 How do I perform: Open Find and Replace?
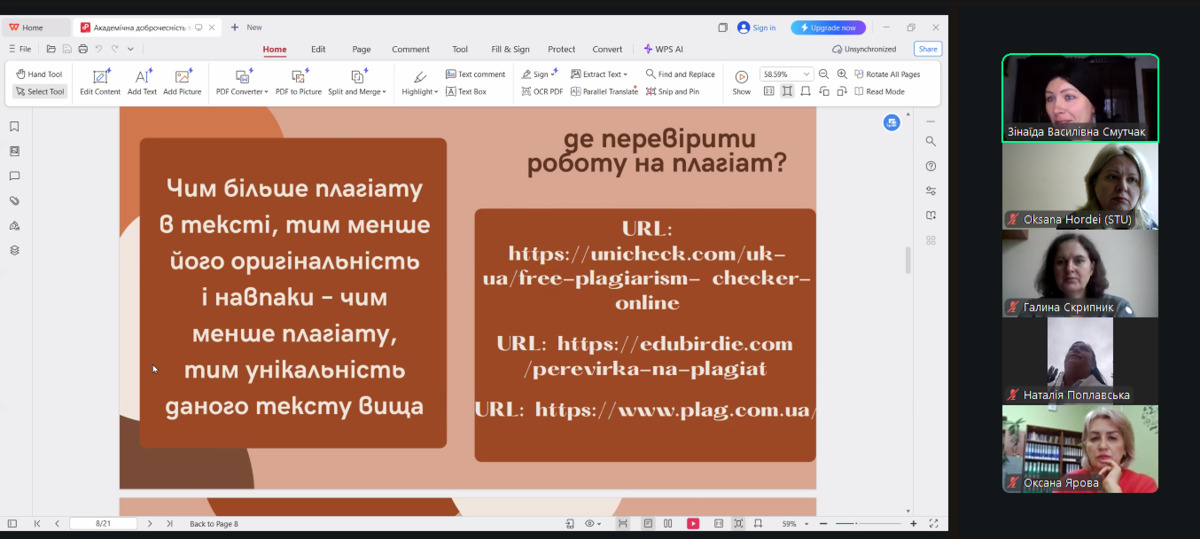[x=680, y=74]
